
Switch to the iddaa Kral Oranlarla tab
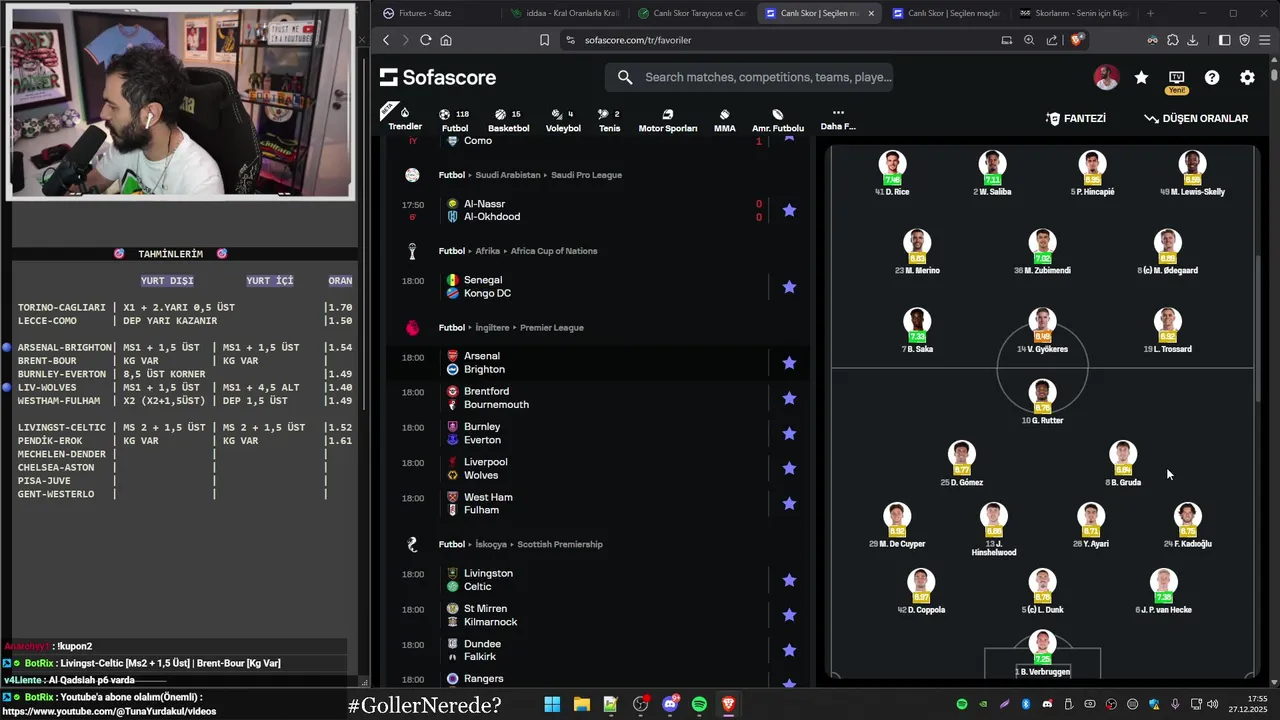[565, 13]
